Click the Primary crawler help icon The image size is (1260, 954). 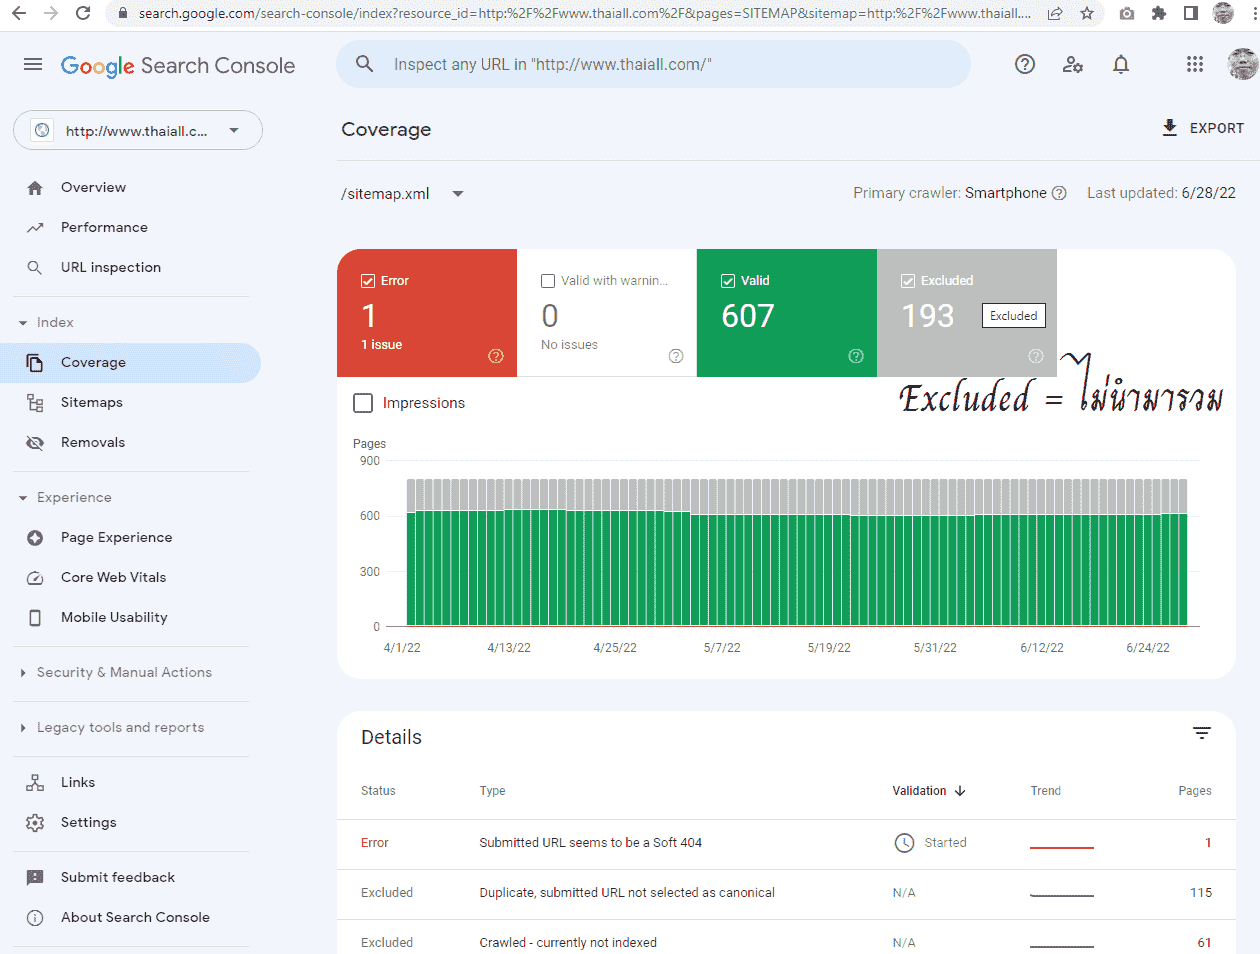click(1059, 193)
